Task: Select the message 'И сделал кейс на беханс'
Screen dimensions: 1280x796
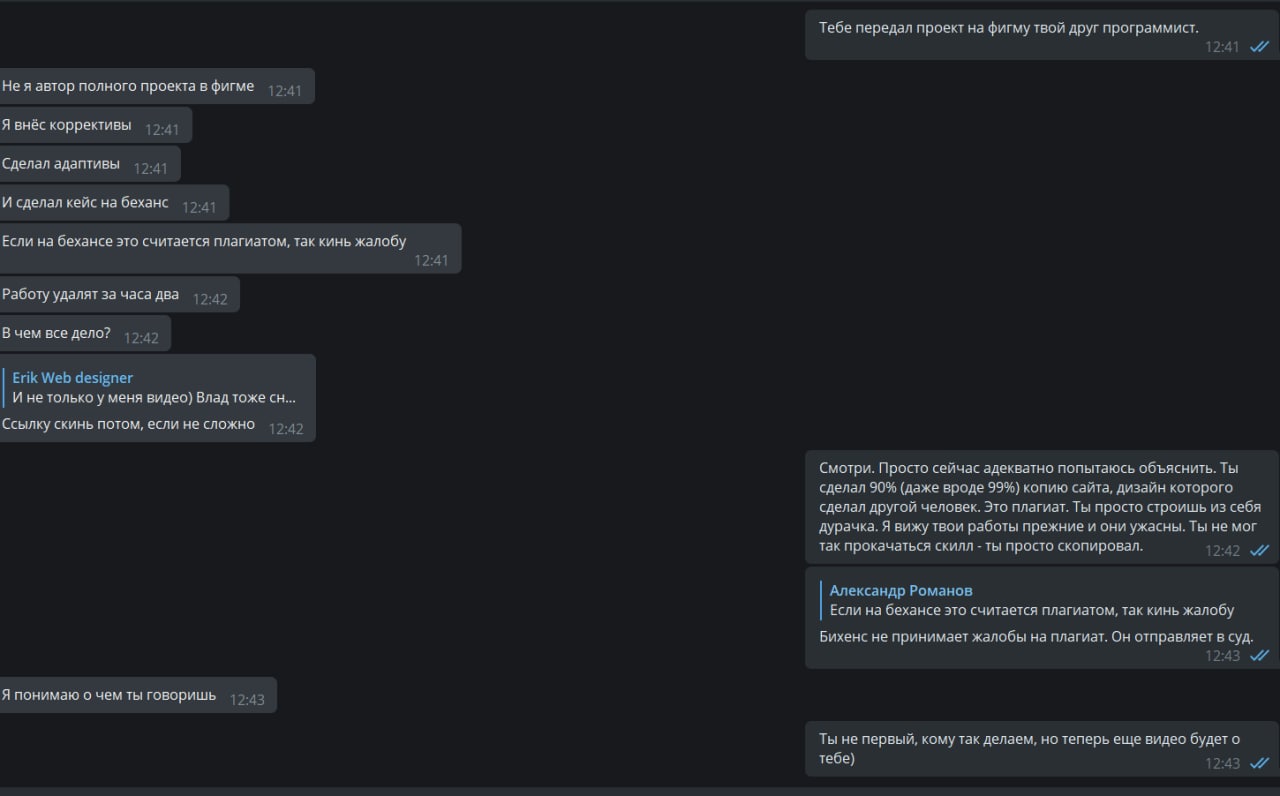Action: (86, 203)
